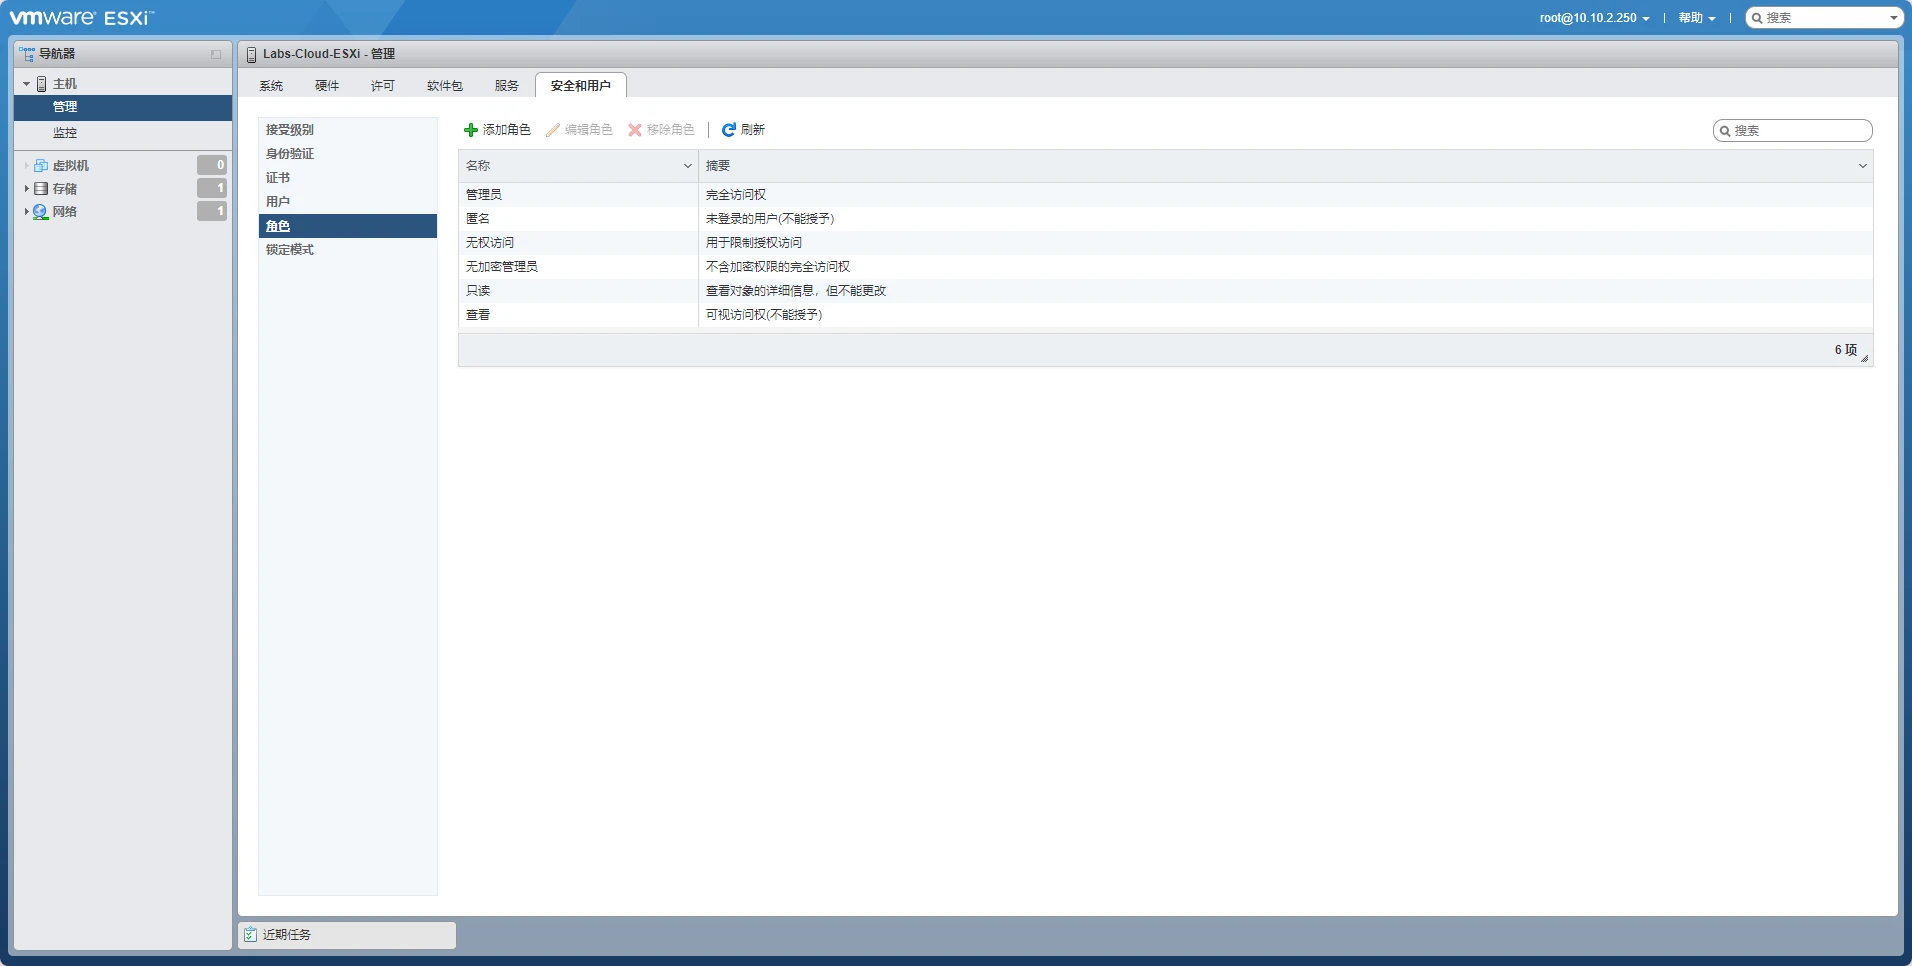Click the storage icon in navigator
This screenshot has height=966, width=1912.
coord(41,189)
